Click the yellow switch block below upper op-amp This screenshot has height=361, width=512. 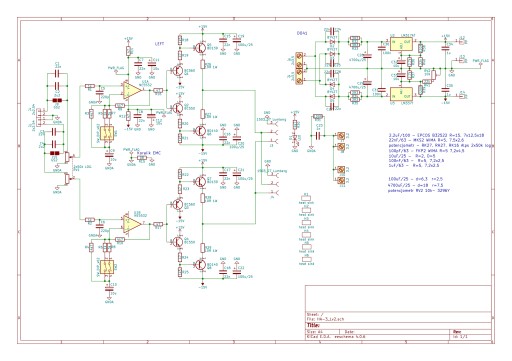point(107,133)
